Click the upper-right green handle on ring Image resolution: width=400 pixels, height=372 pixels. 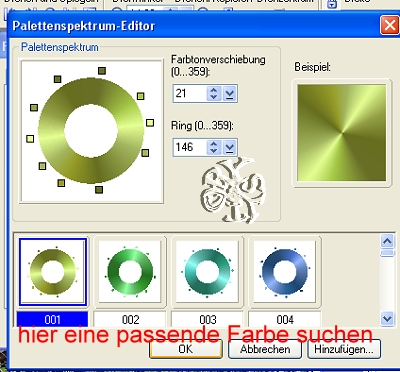tap(141, 96)
